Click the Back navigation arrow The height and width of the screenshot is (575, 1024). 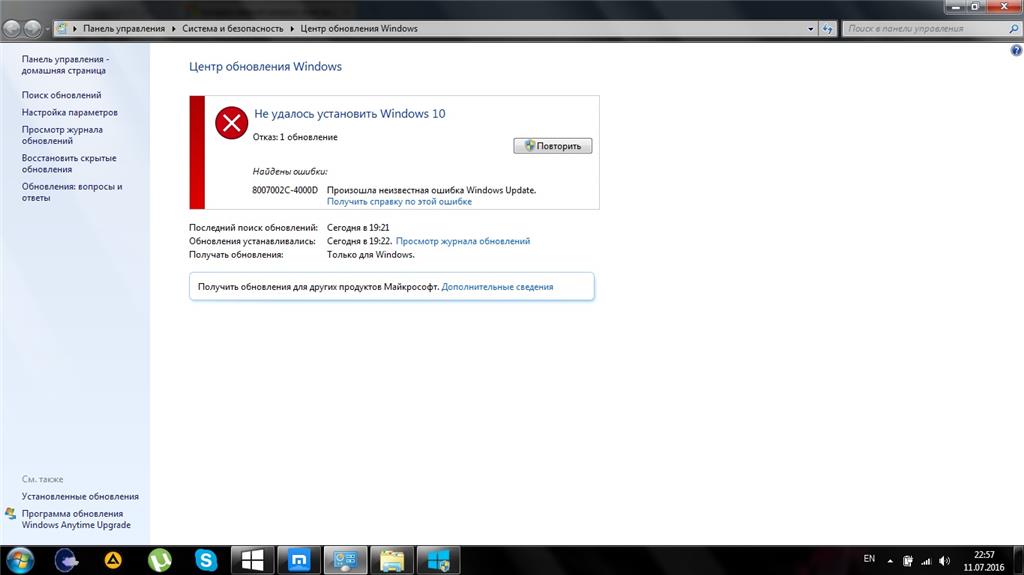(11, 29)
